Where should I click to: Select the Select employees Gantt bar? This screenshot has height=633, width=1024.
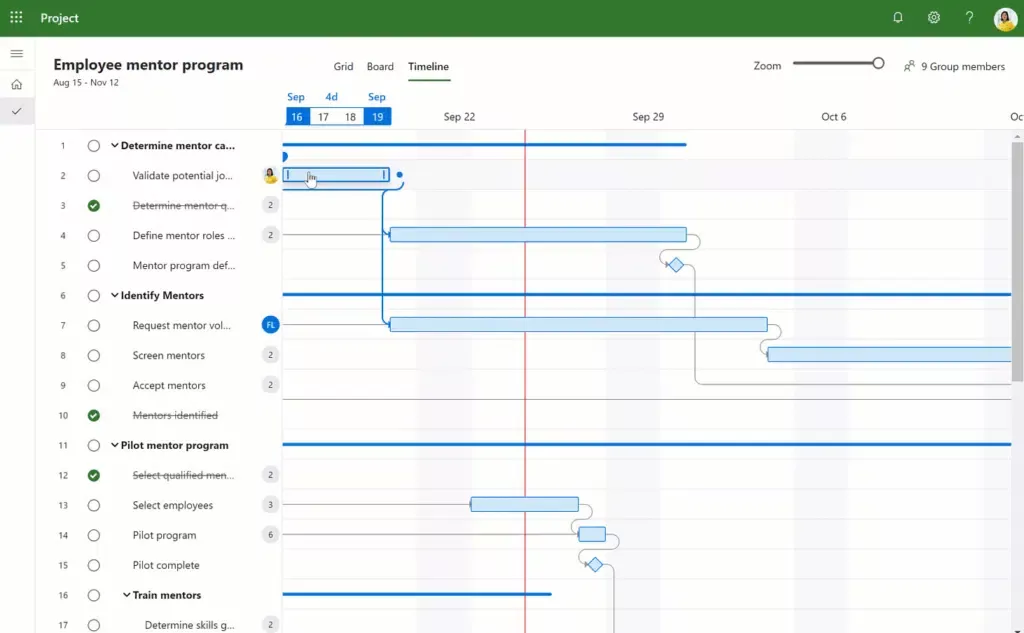click(x=524, y=504)
